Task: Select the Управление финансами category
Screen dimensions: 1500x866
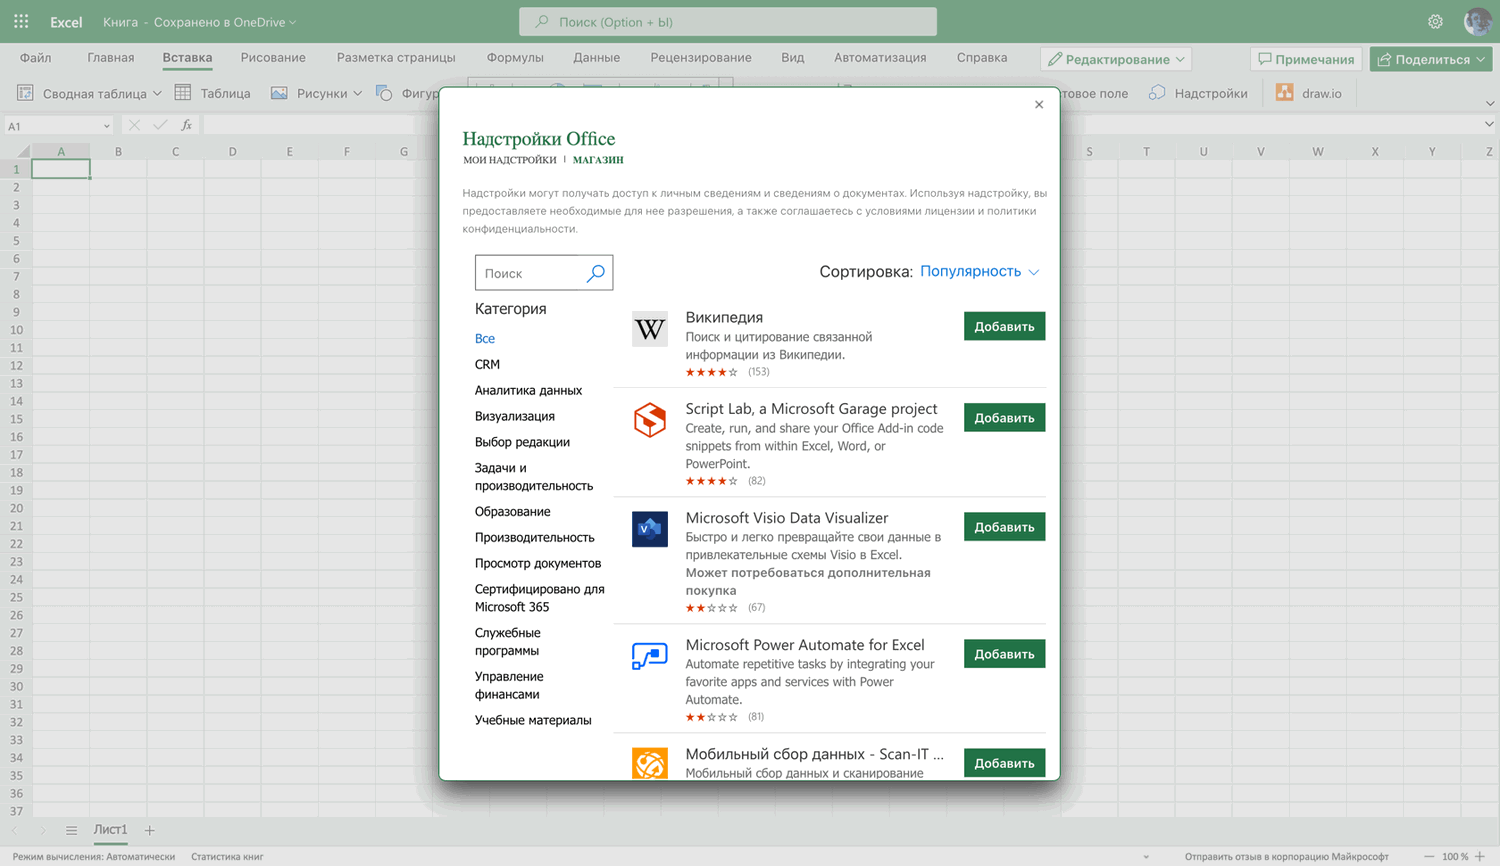Action: click(x=509, y=685)
